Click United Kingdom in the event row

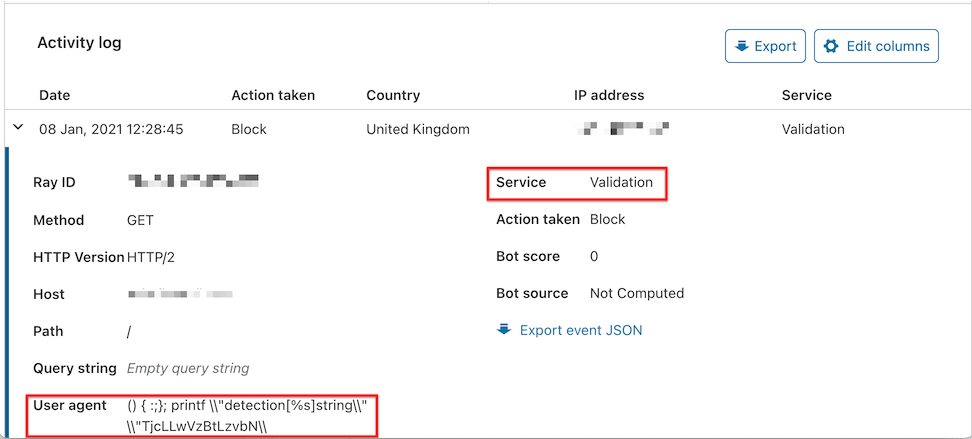click(x=417, y=129)
